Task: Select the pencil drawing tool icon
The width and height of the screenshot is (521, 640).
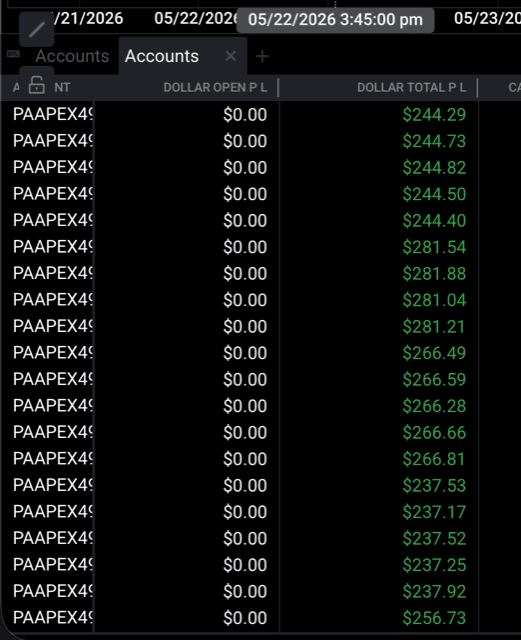Action: [37, 29]
